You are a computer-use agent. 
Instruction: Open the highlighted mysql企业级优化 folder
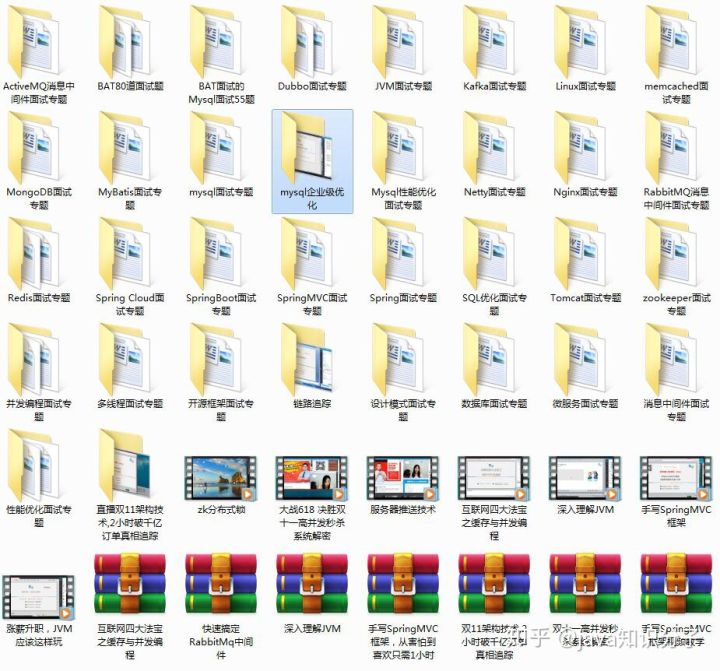[x=312, y=150]
